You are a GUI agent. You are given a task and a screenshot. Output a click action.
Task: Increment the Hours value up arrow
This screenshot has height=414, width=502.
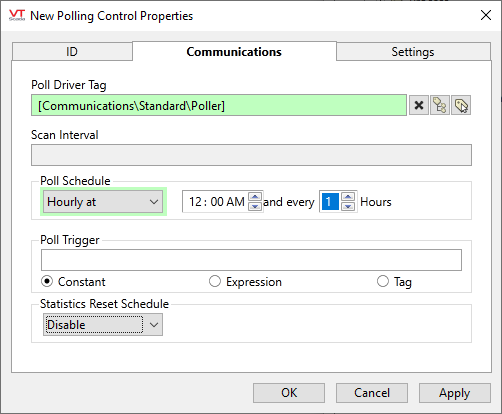(x=348, y=197)
